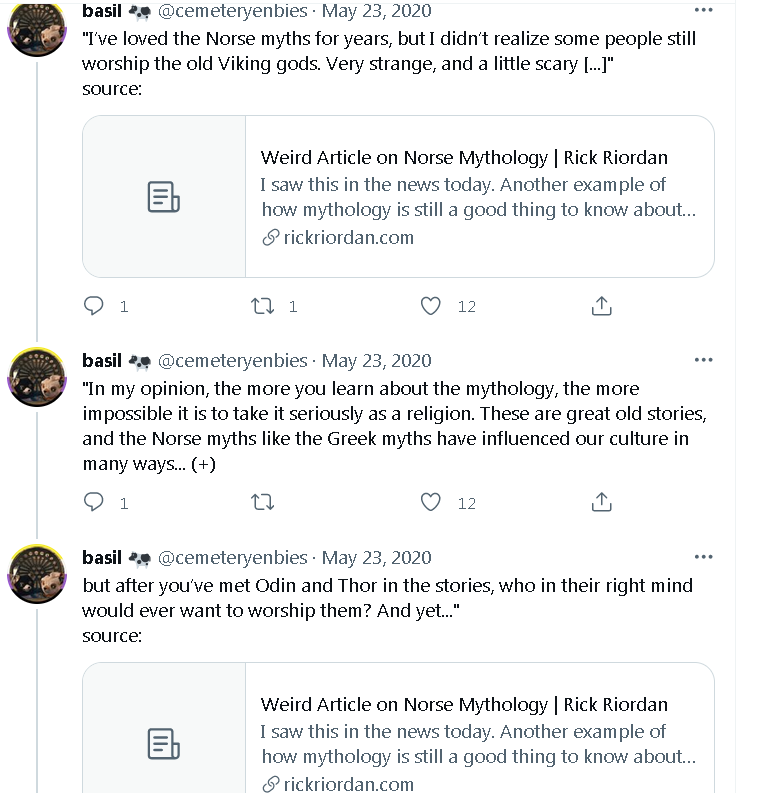Retweet the first tweet in thread
This screenshot has height=793, width=761.
[x=263, y=306]
